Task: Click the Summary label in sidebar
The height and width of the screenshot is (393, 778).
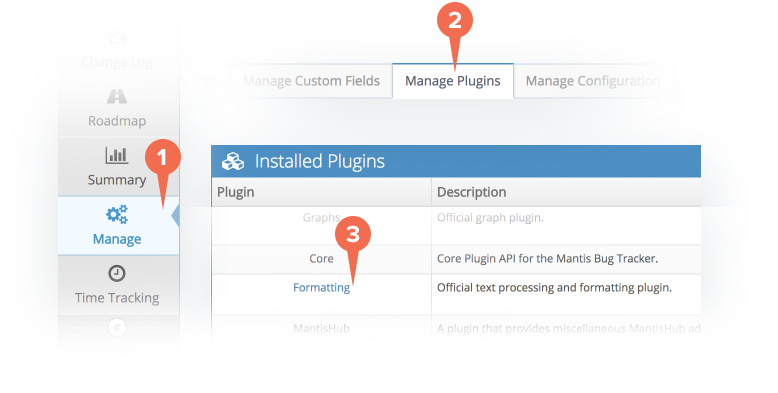Action: click(117, 180)
